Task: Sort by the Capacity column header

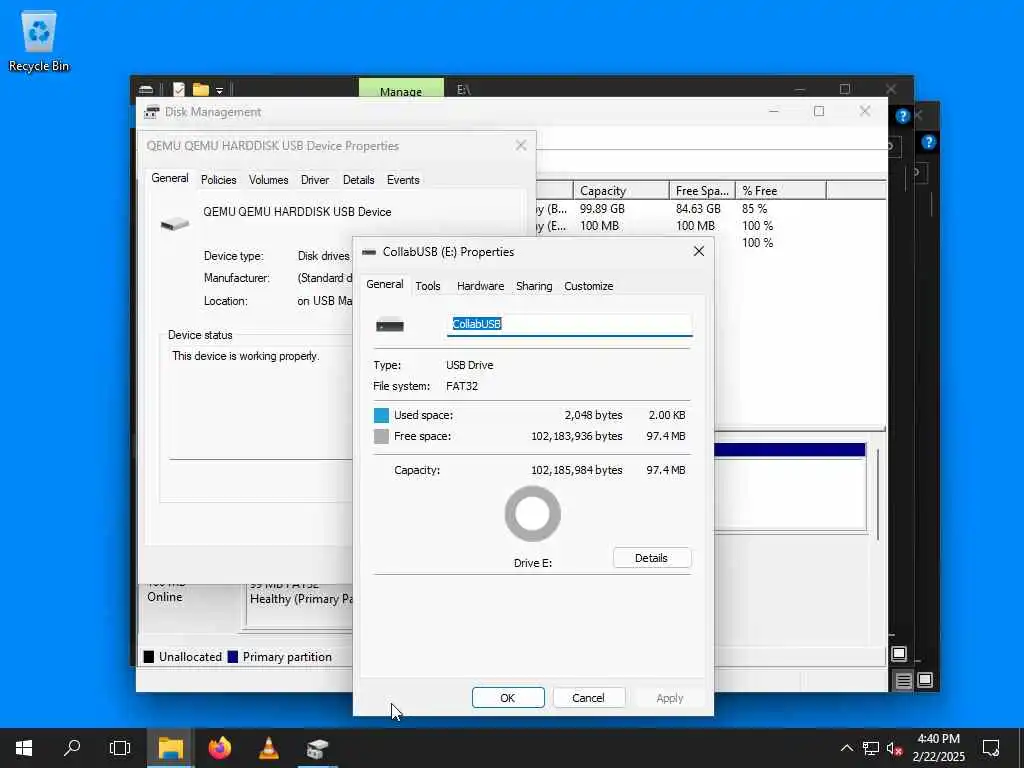Action: [621, 191]
